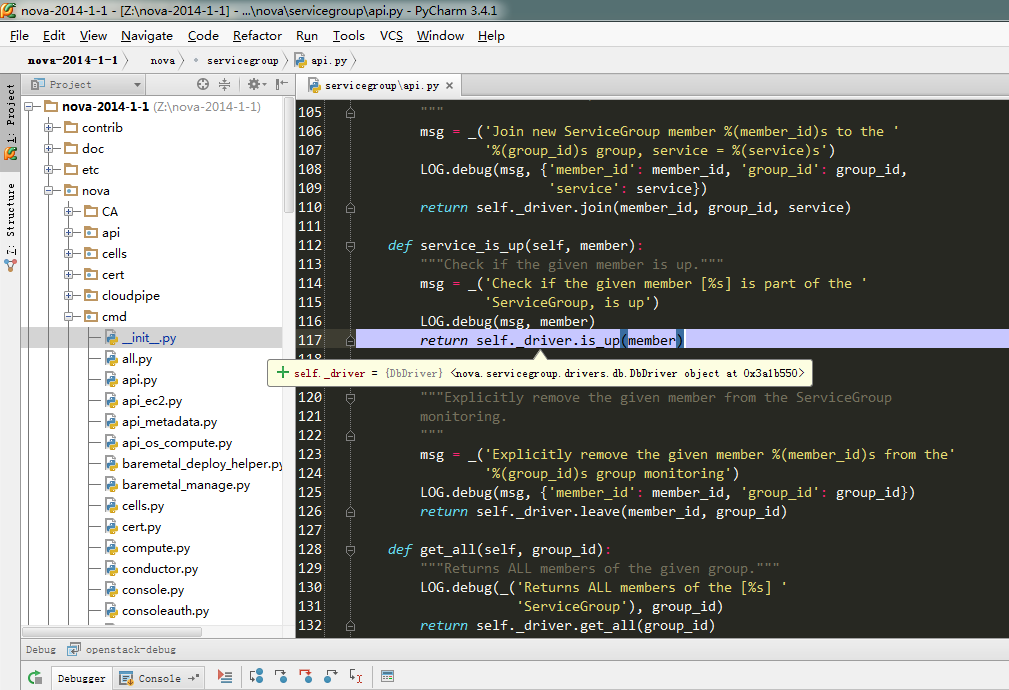Click line number 123 in gutter
This screenshot has height=690, width=1009.
[310, 454]
